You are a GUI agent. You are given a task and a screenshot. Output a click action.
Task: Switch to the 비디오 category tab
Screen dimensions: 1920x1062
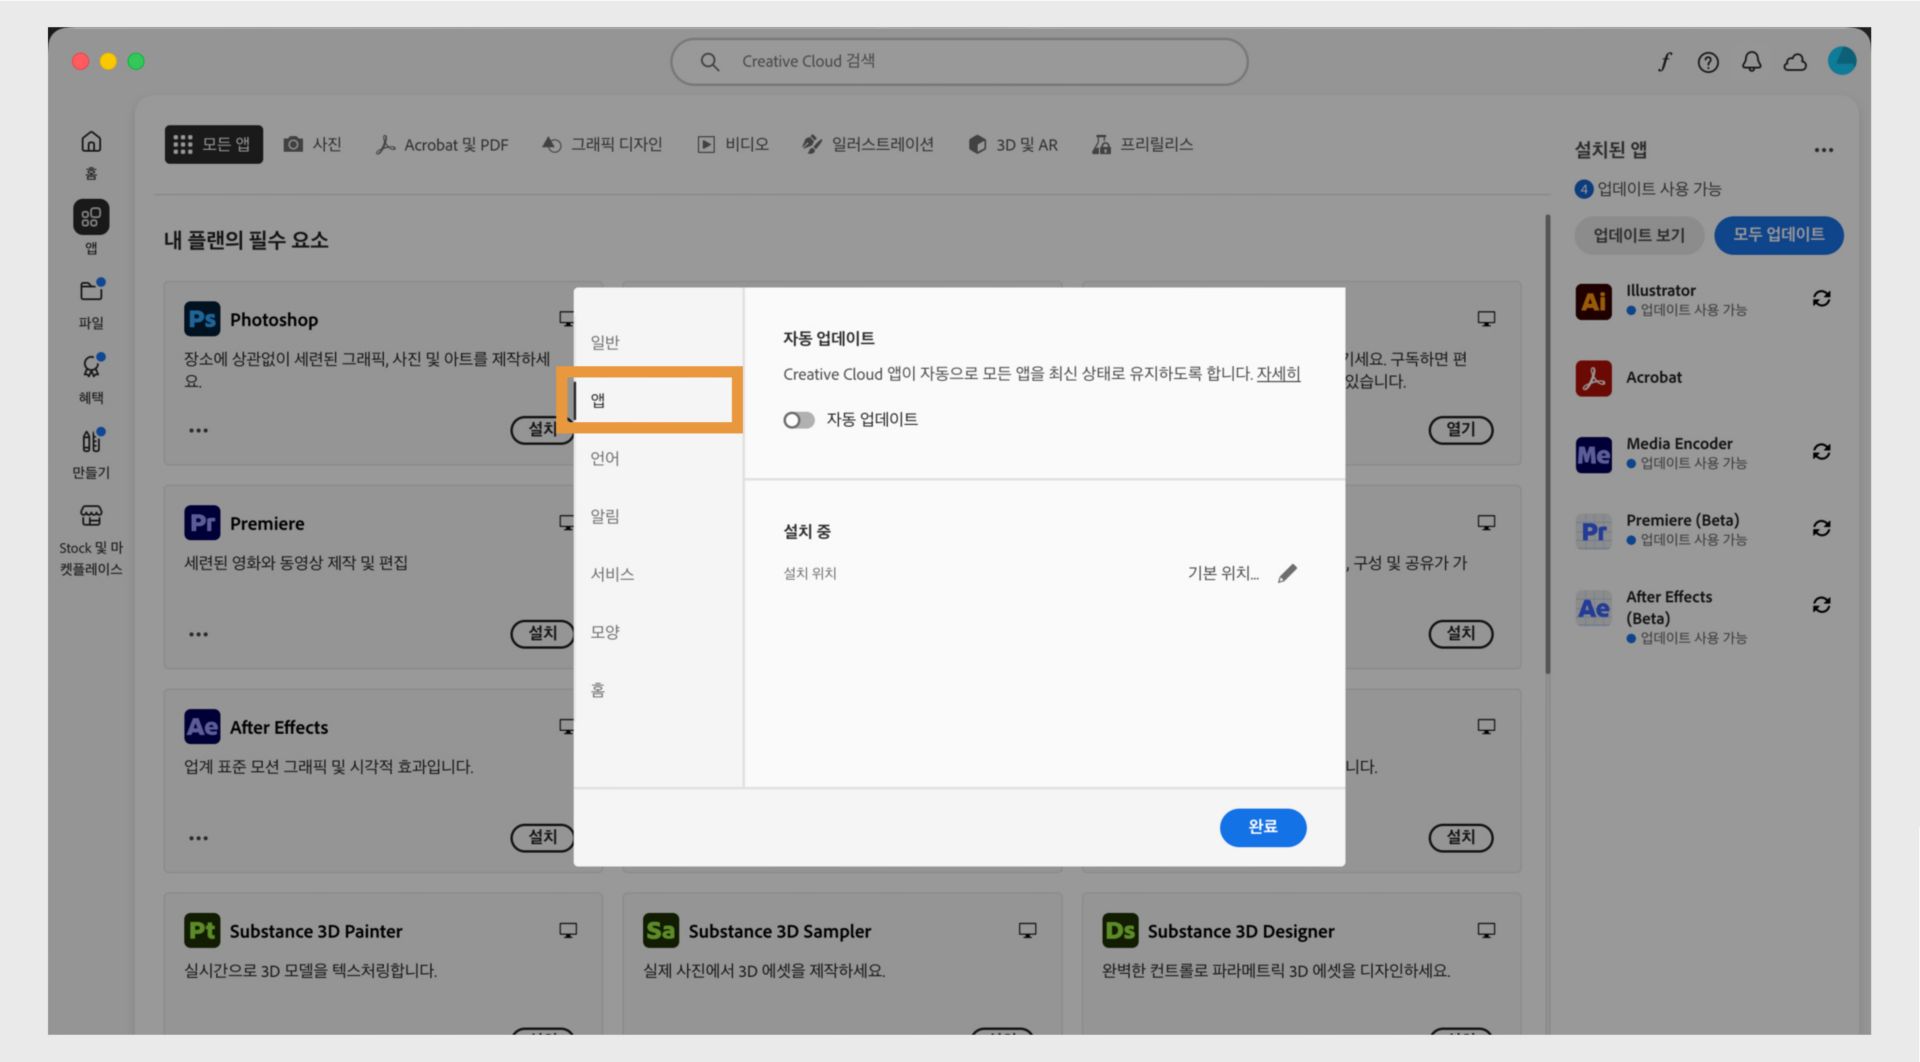coord(733,145)
